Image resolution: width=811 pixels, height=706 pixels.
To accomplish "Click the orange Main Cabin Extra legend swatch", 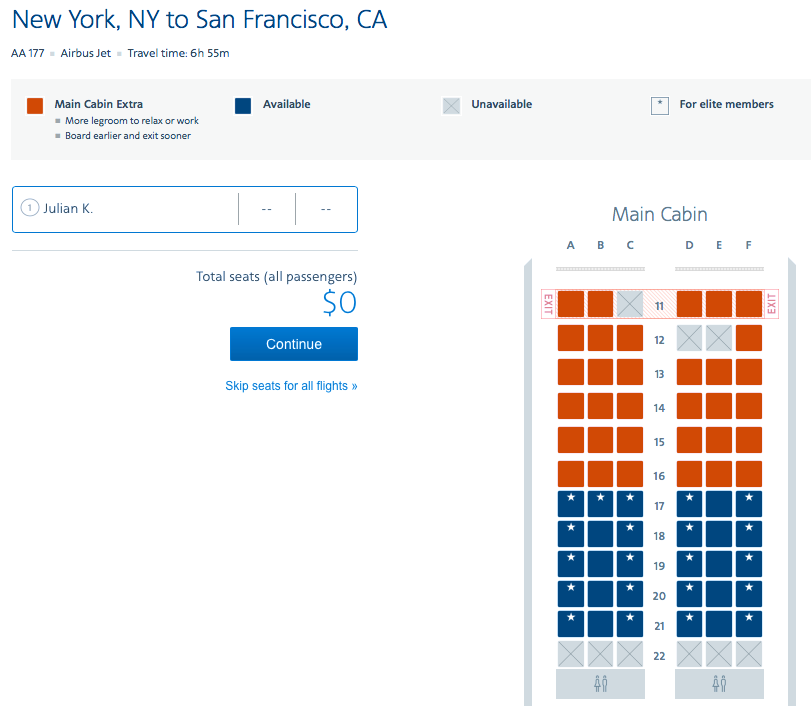I will tap(35, 106).
